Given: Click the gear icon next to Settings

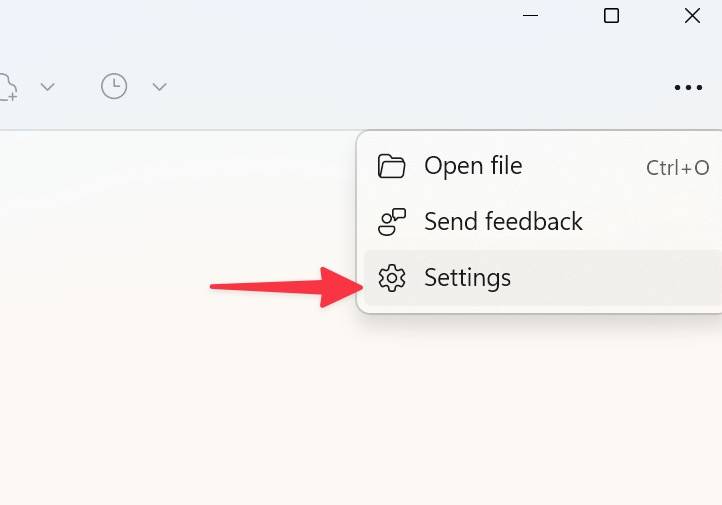Looking at the screenshot, I should tap(391, 278).
